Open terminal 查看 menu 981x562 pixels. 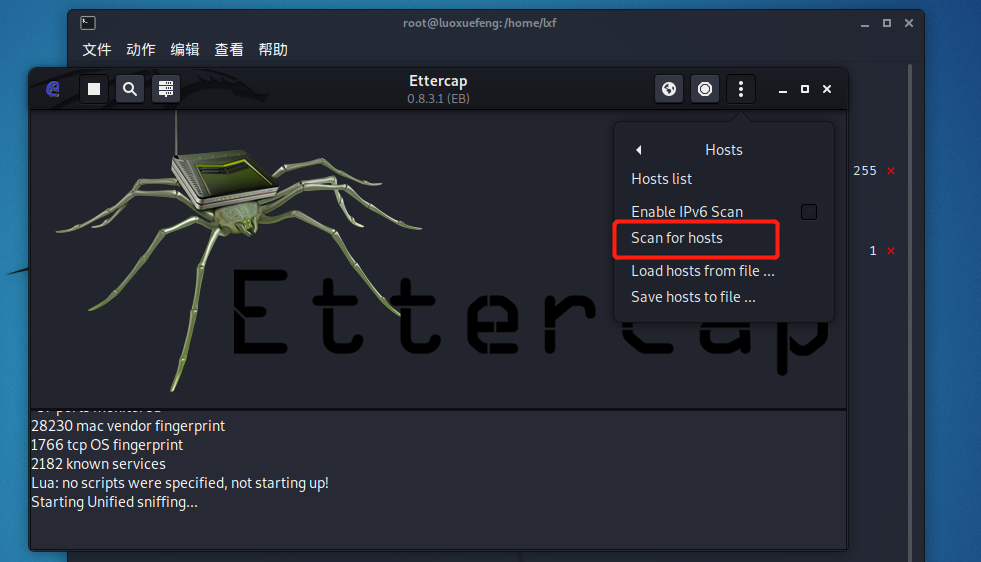(x=229, y=49)
